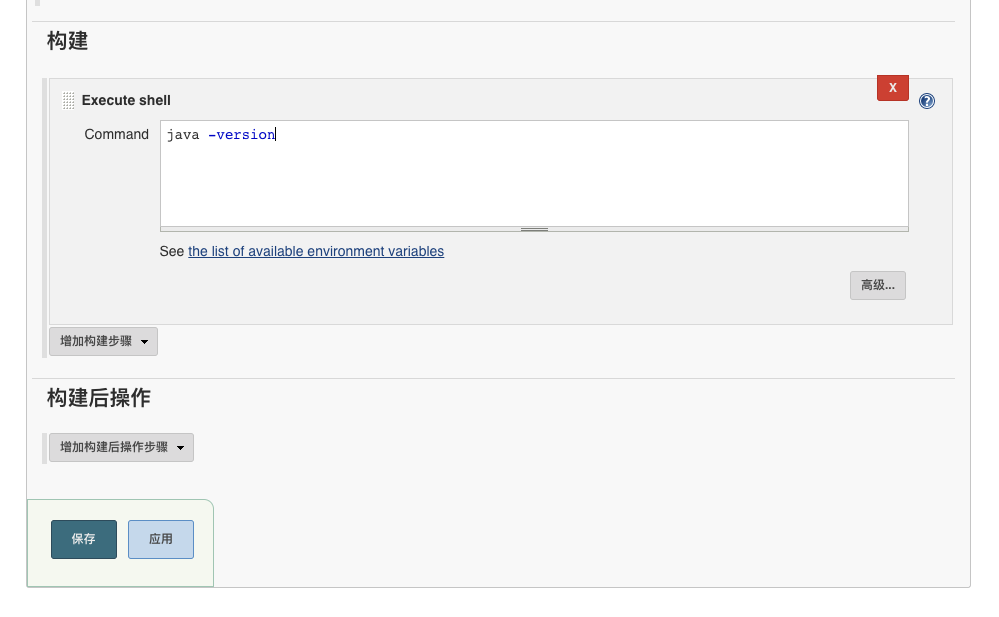
Task: Place cursor after java -version text
Action: point(277,134)
